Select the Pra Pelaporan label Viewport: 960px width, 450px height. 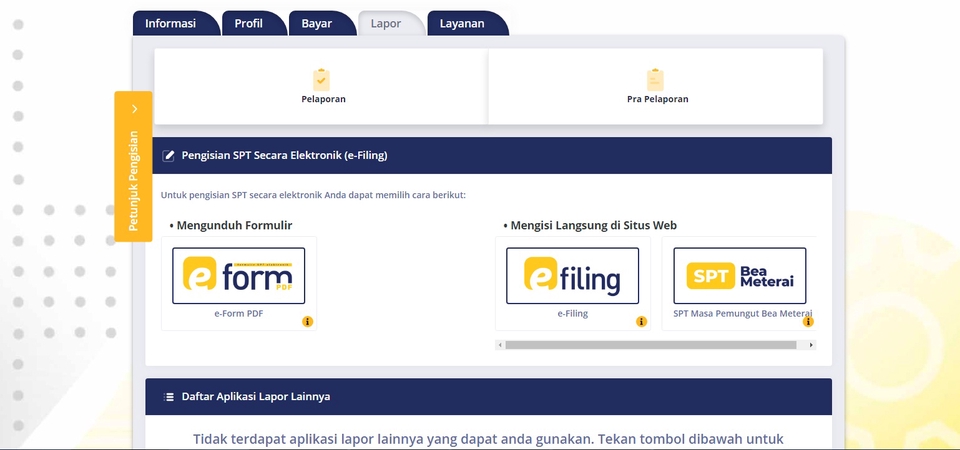pos(658,99)
